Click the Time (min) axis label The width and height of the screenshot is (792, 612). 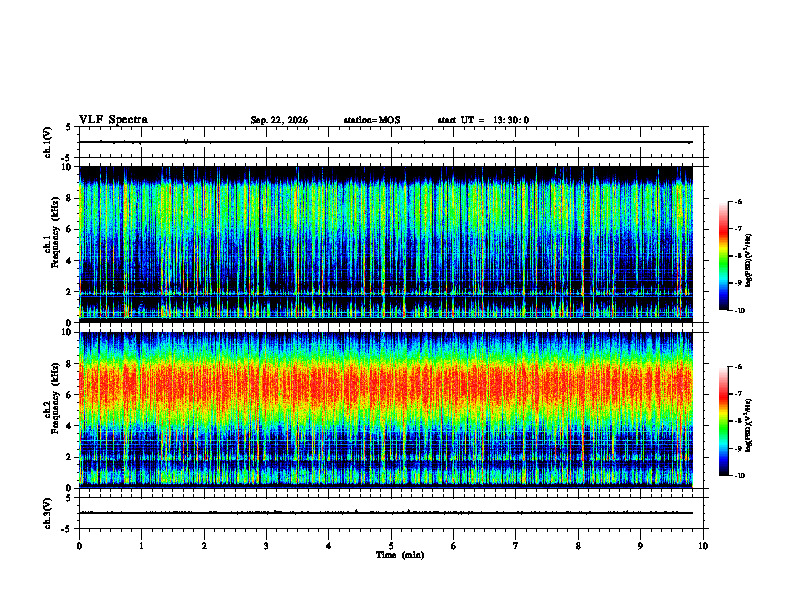(400, 555)
